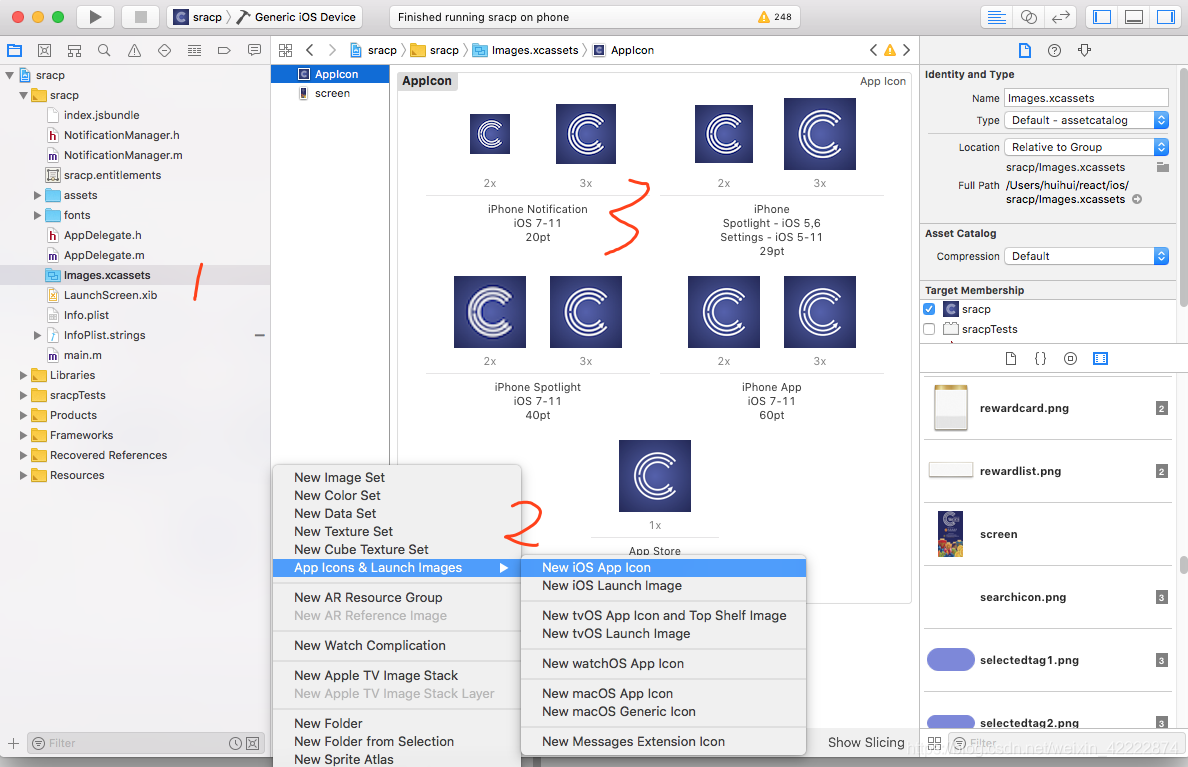The image size is (1188, 767).
Task: Choose New macOS App Icon
Action: coord(663,693)
